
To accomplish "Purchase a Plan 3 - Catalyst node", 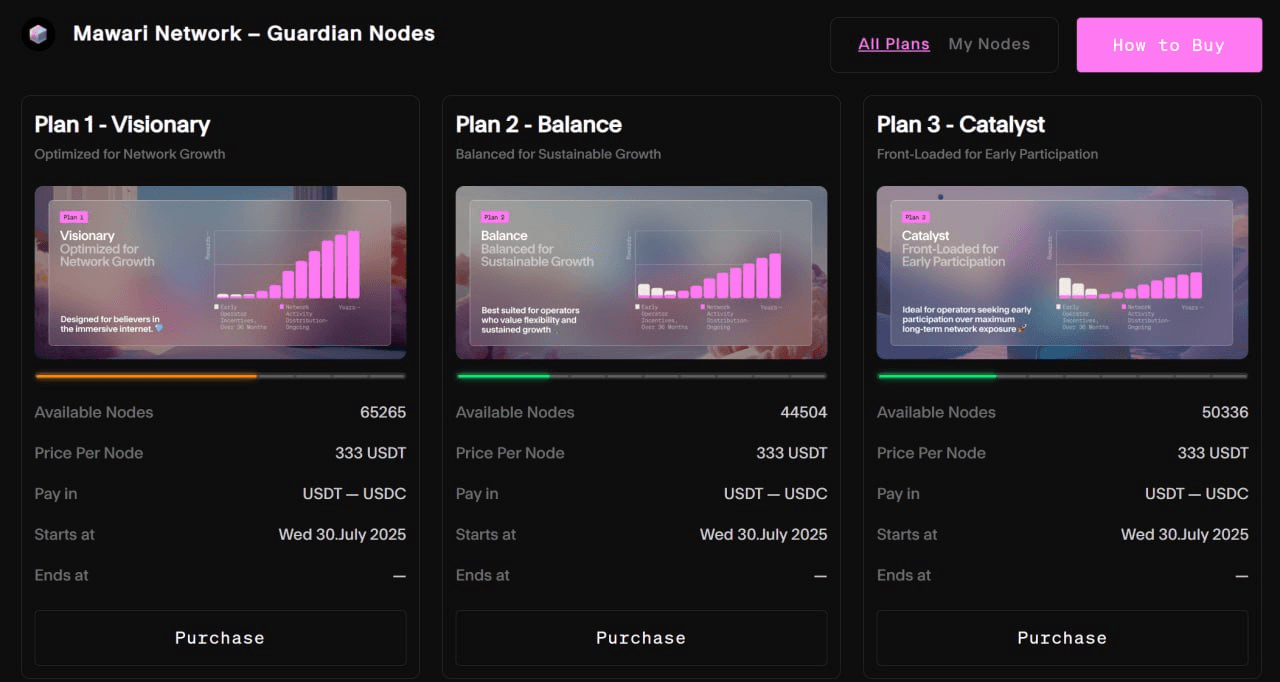I will pyautogui.click(x=1062, y=638).
